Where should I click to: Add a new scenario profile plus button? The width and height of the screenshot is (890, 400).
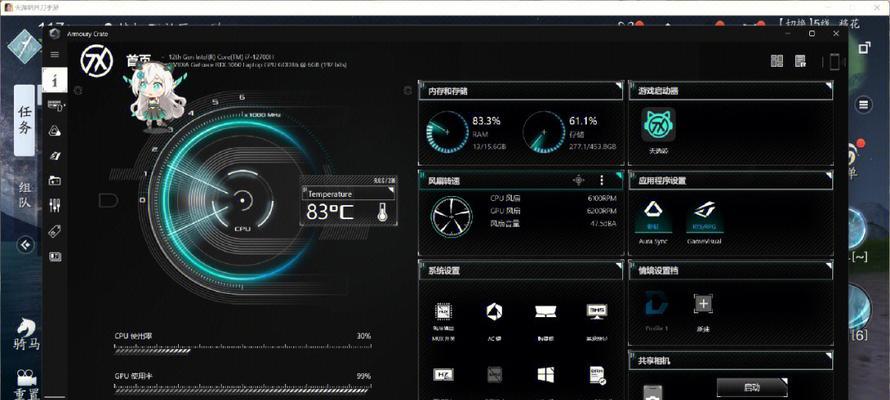tap(703, 304)
